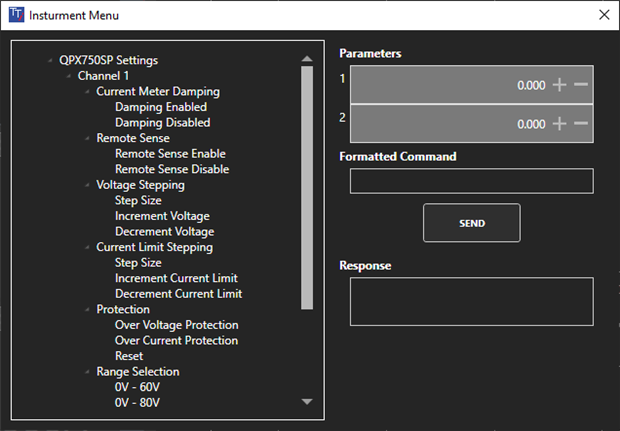Click the app icon in the title bar
The width and height of the screenshot is (620, 431).
[15, 15]
